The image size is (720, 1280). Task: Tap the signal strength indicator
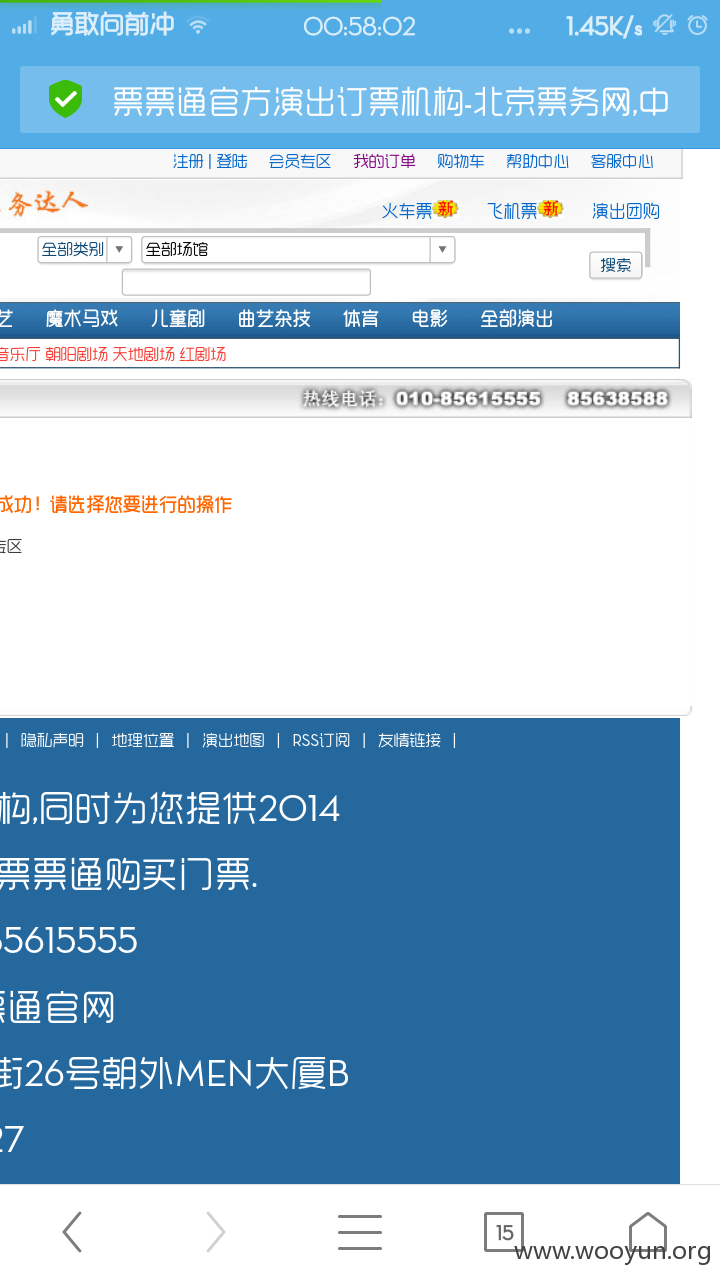pyautogui.click(x=23, y=27)
